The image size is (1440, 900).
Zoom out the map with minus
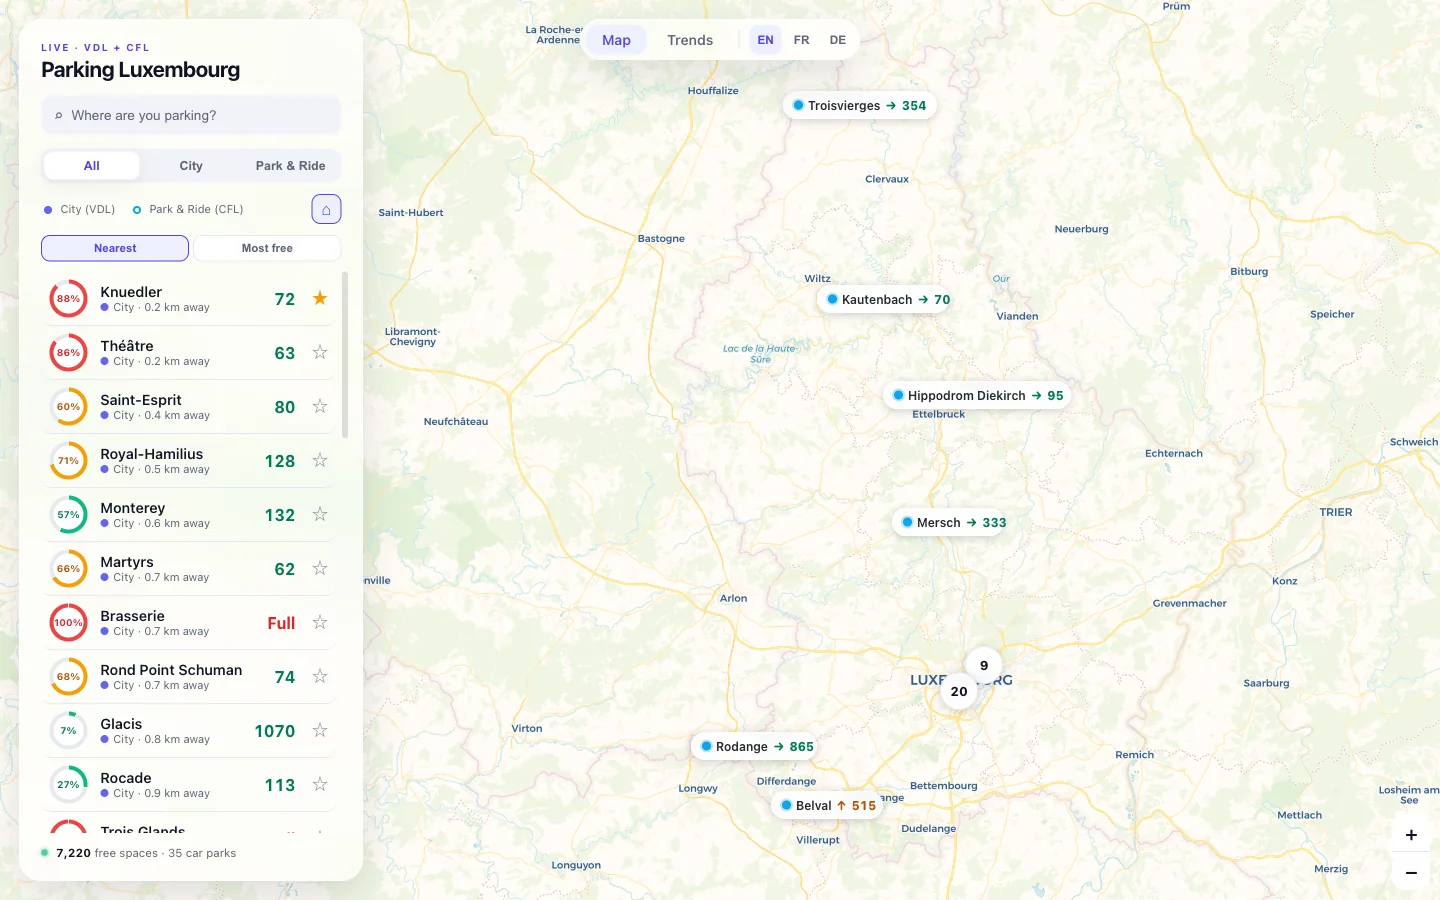1411,872
